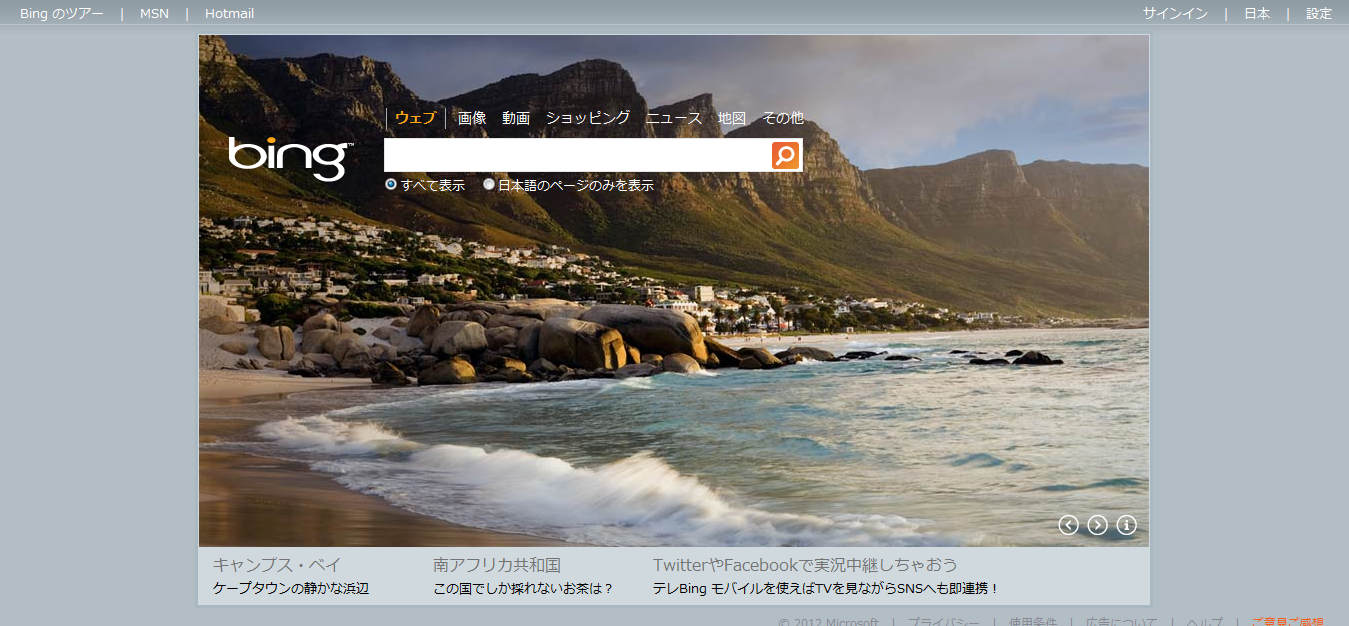1349x626 pixels.
Task: Expand the その他 menu
Action: (x=783, y=118)
